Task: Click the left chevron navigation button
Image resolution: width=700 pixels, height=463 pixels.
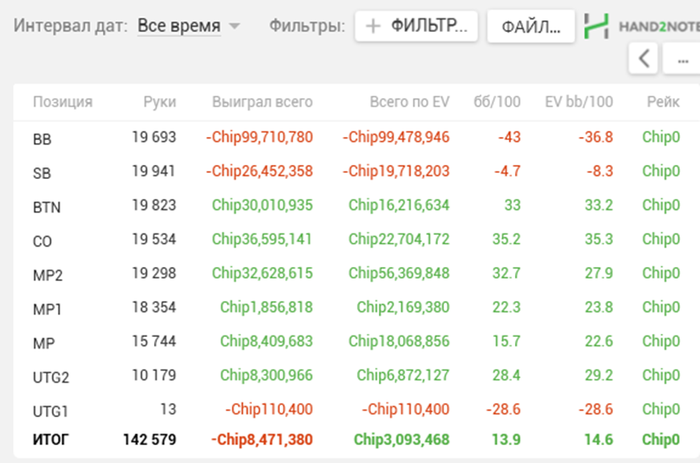Action: [645, 59]
